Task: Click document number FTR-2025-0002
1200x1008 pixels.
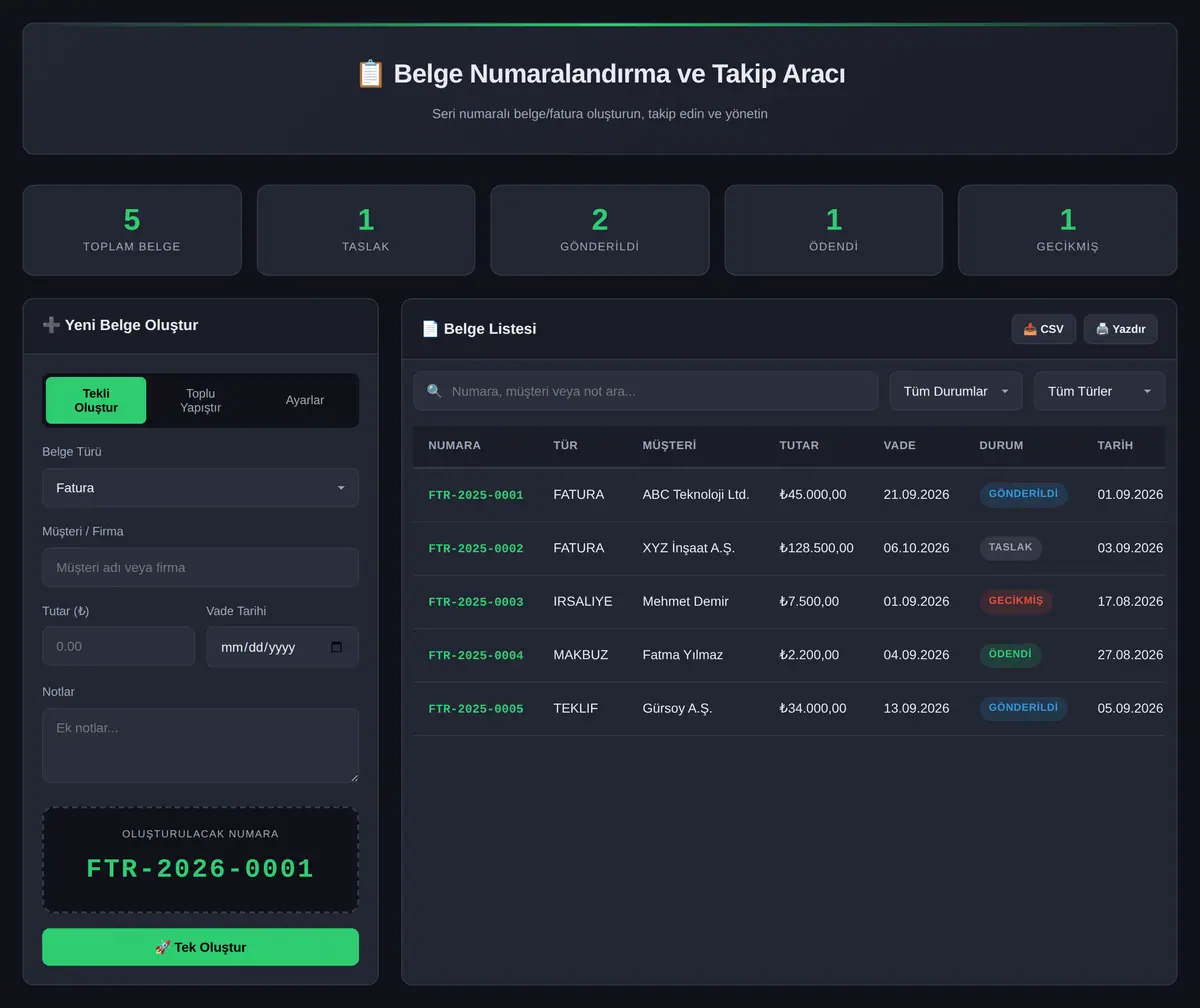Action: 476,548
